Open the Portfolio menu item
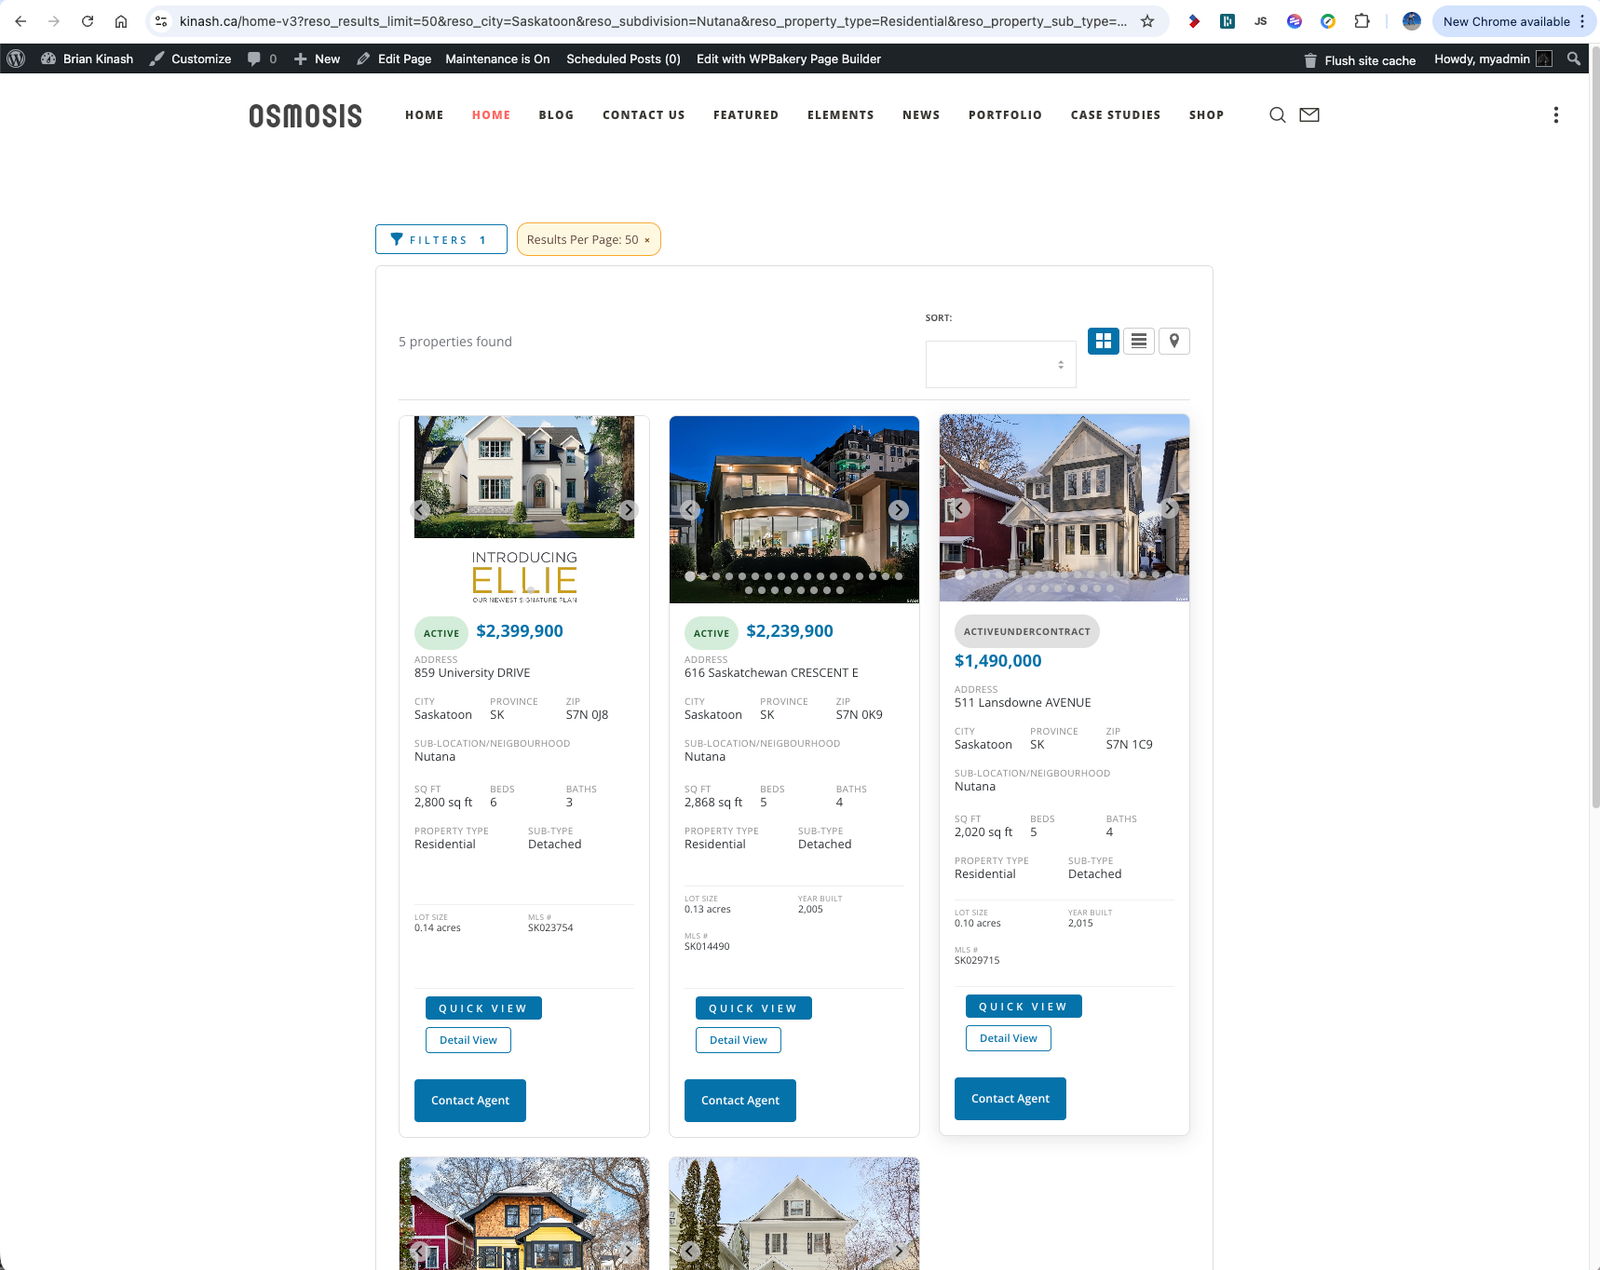1600x1270 pixels. click(x=1004, y=115)
